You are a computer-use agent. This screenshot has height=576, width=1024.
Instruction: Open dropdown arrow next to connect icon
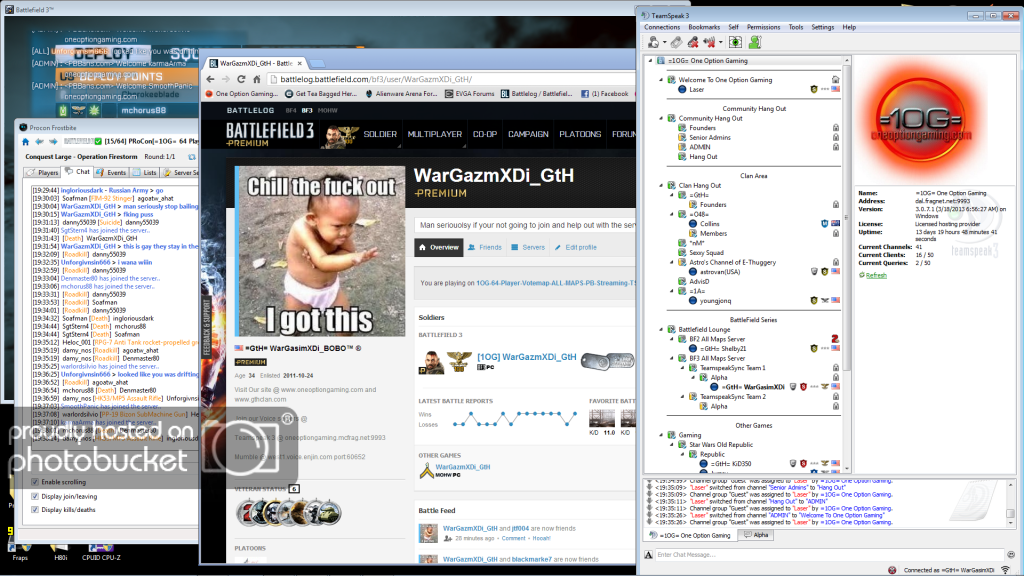663,42
